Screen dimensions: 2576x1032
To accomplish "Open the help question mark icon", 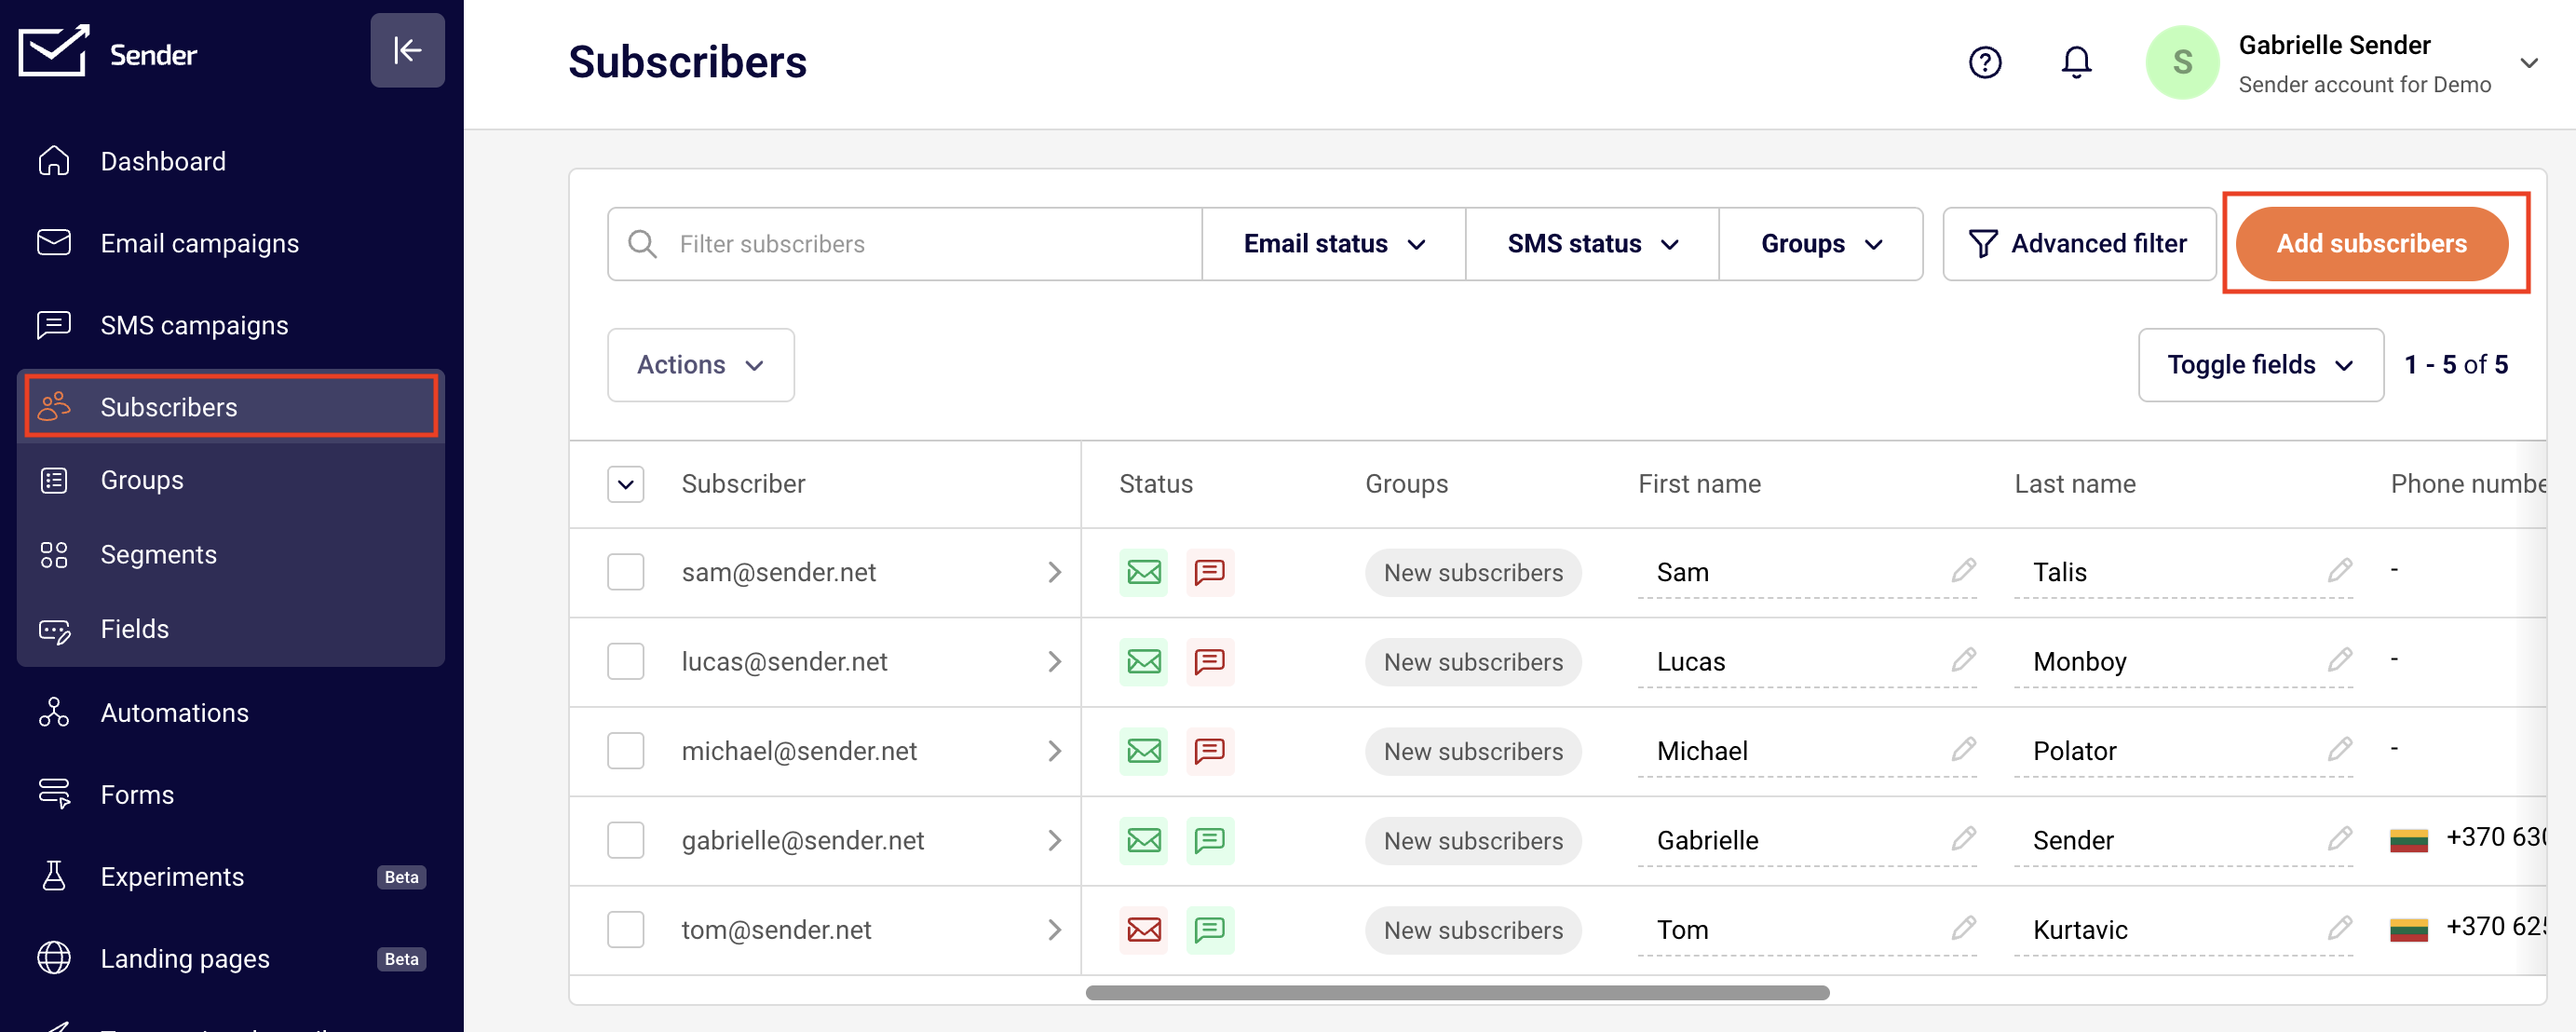I will point(1984,62).
